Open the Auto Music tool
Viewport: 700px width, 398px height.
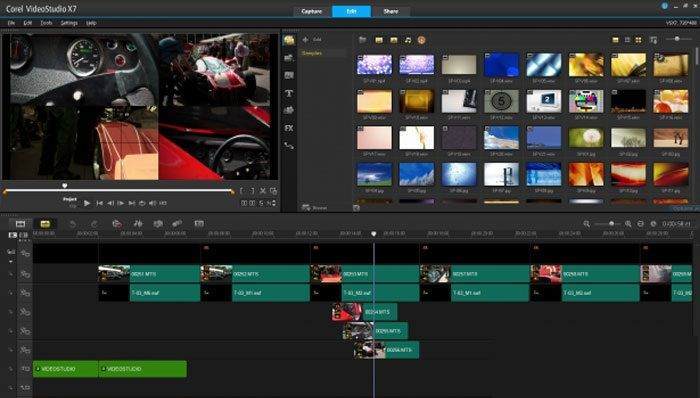[x=158, y=224]
